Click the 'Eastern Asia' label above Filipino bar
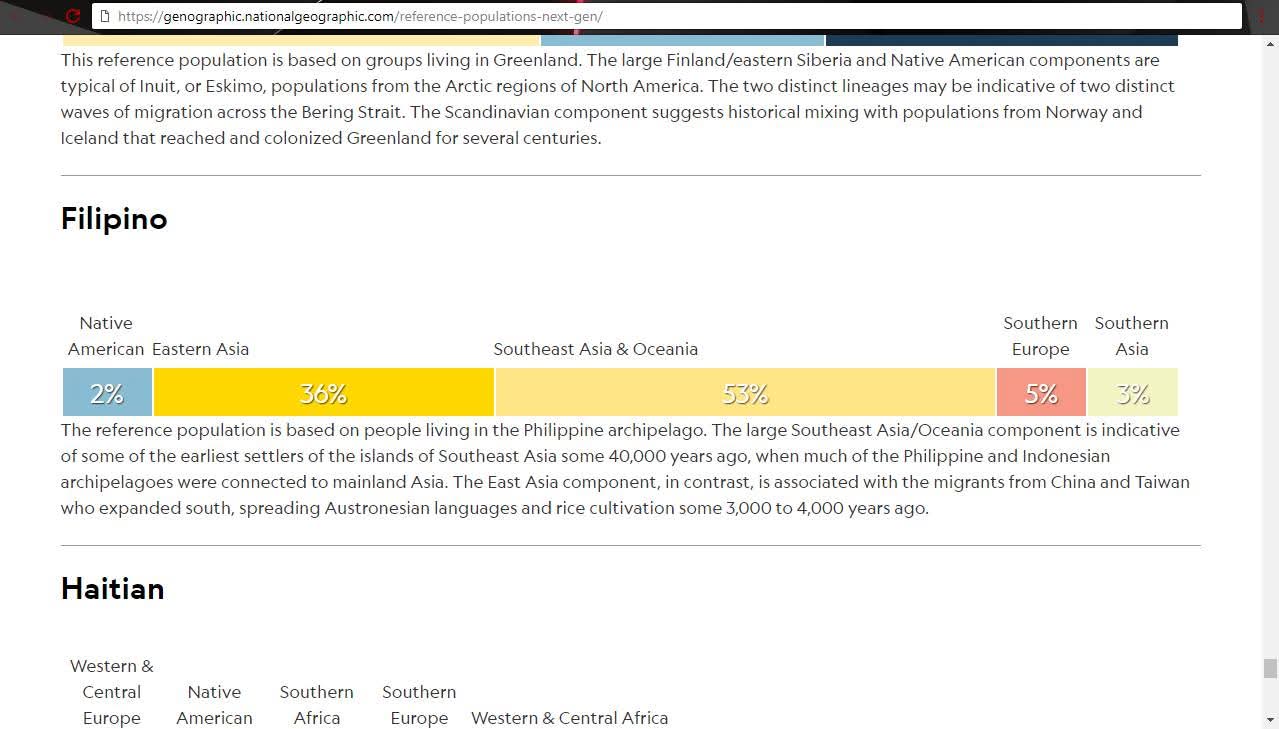The image size is (1279, 729). point(200,349)
